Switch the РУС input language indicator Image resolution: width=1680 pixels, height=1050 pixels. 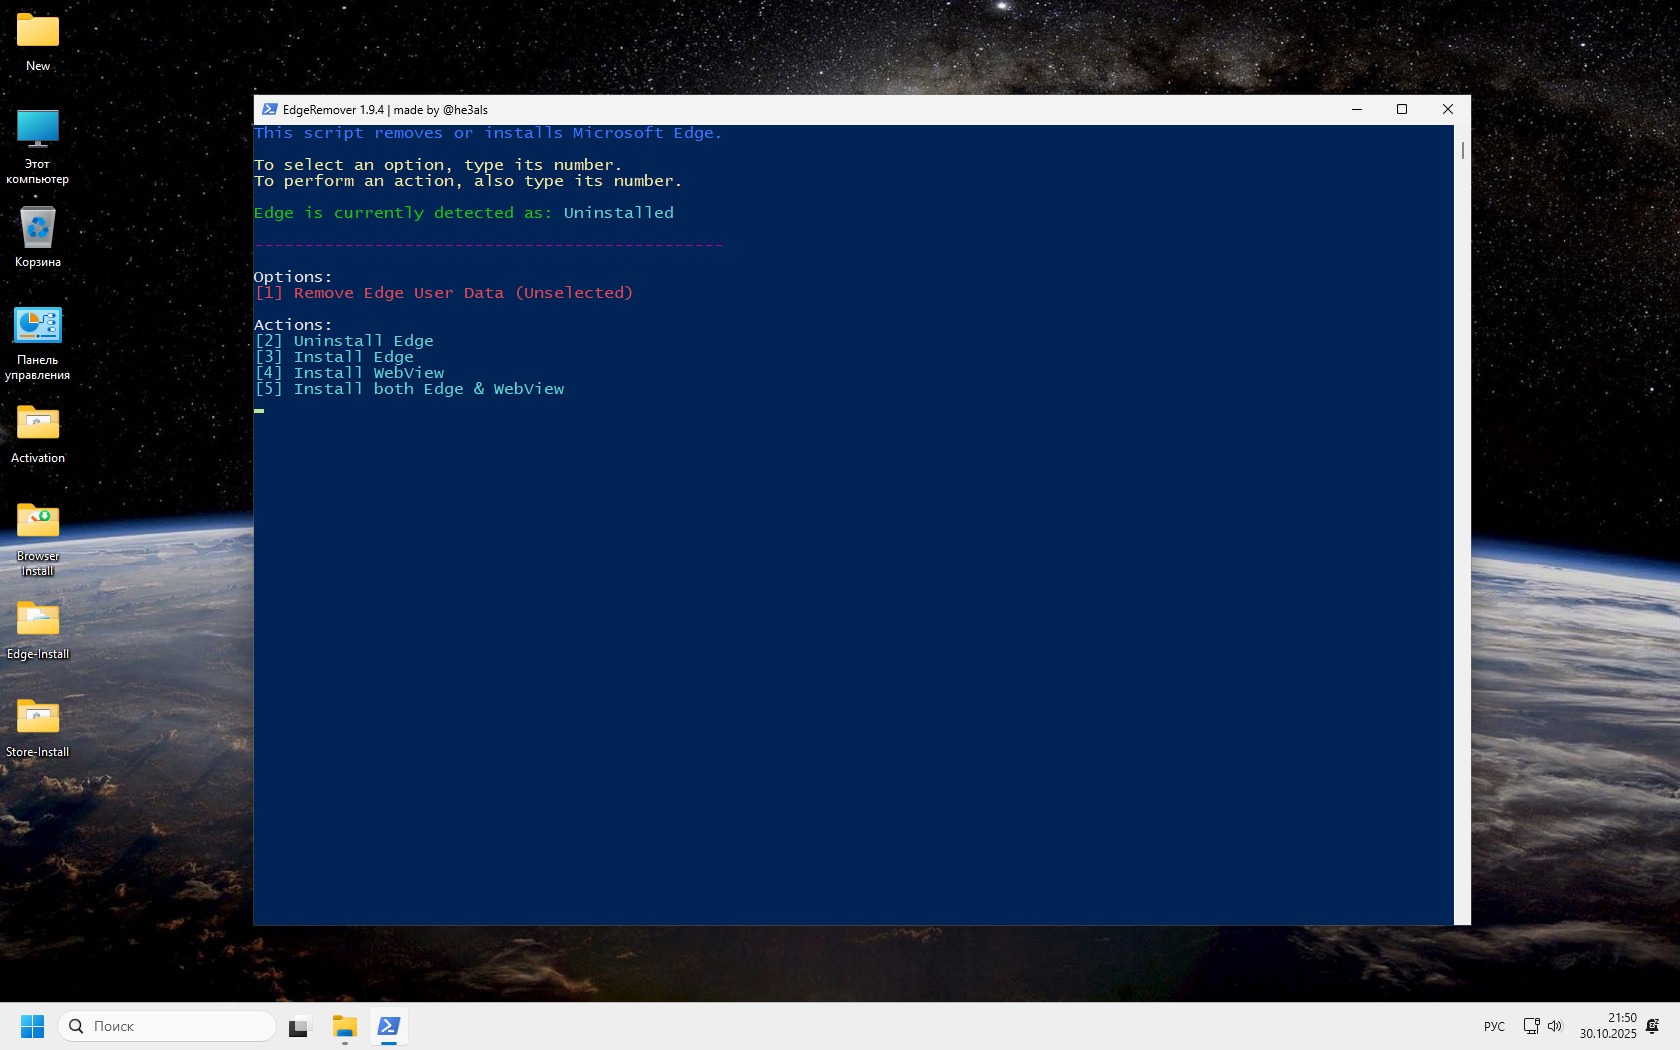pos(1494,1026)
